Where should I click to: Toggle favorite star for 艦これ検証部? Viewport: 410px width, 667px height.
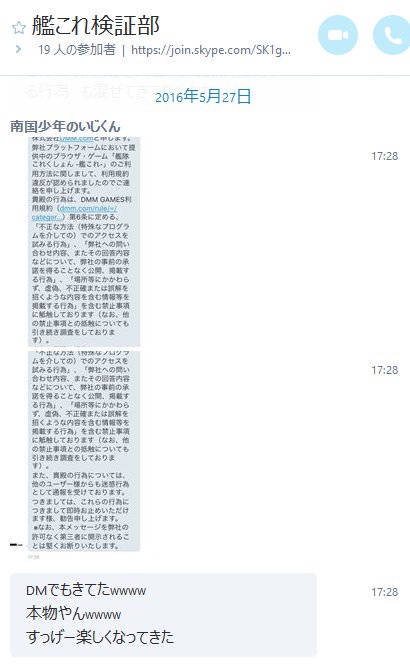click(19, 28)
